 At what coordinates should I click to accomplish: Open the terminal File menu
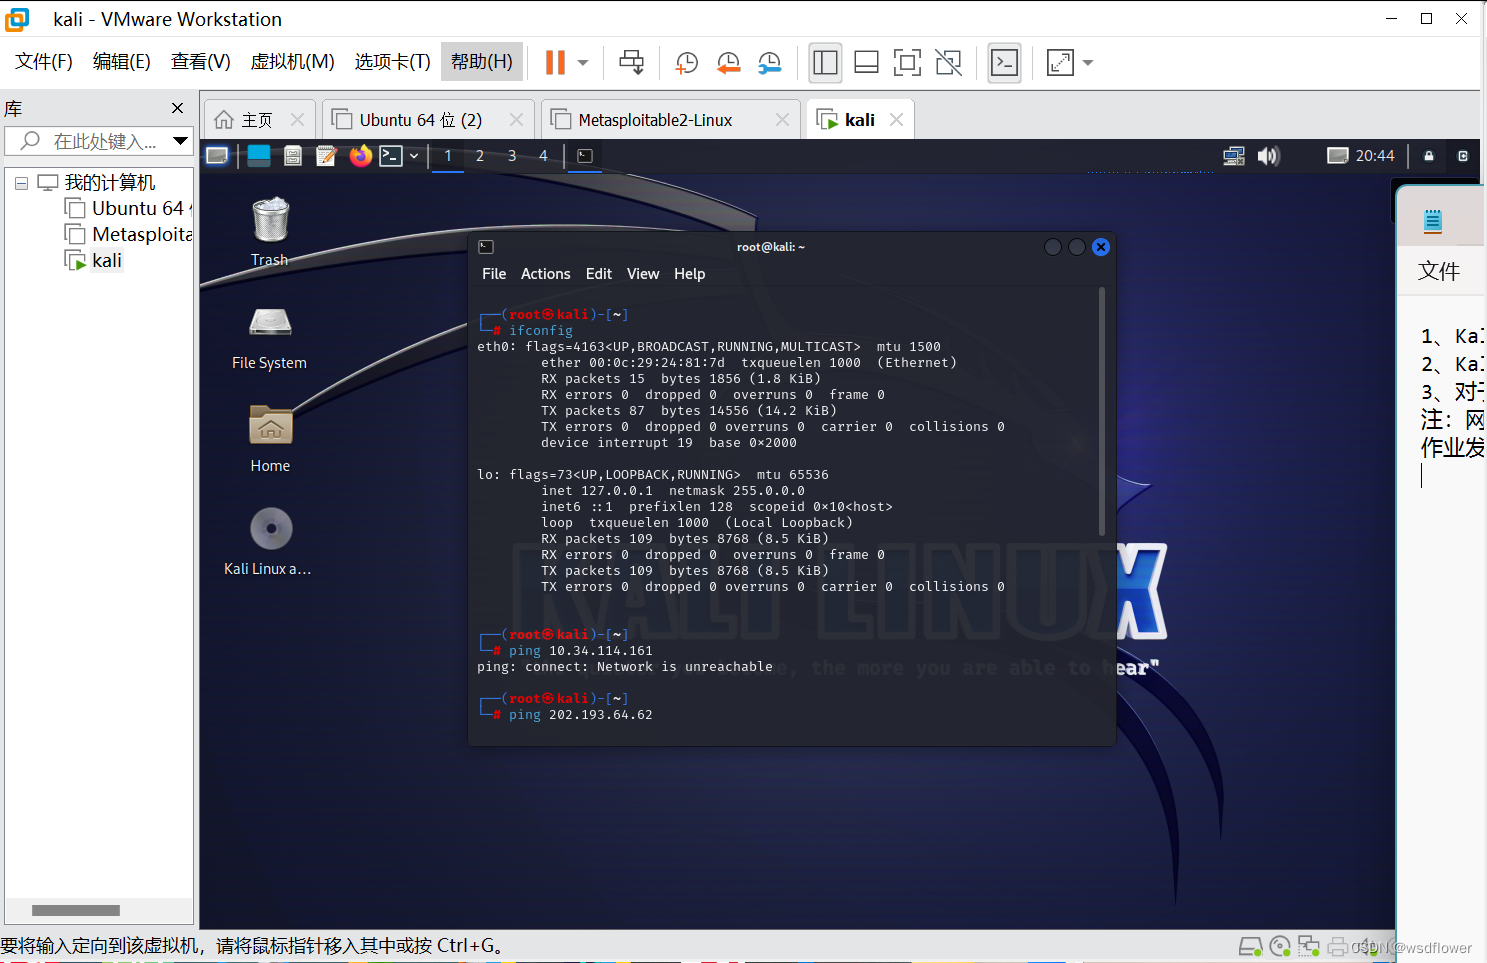point(494,273)
